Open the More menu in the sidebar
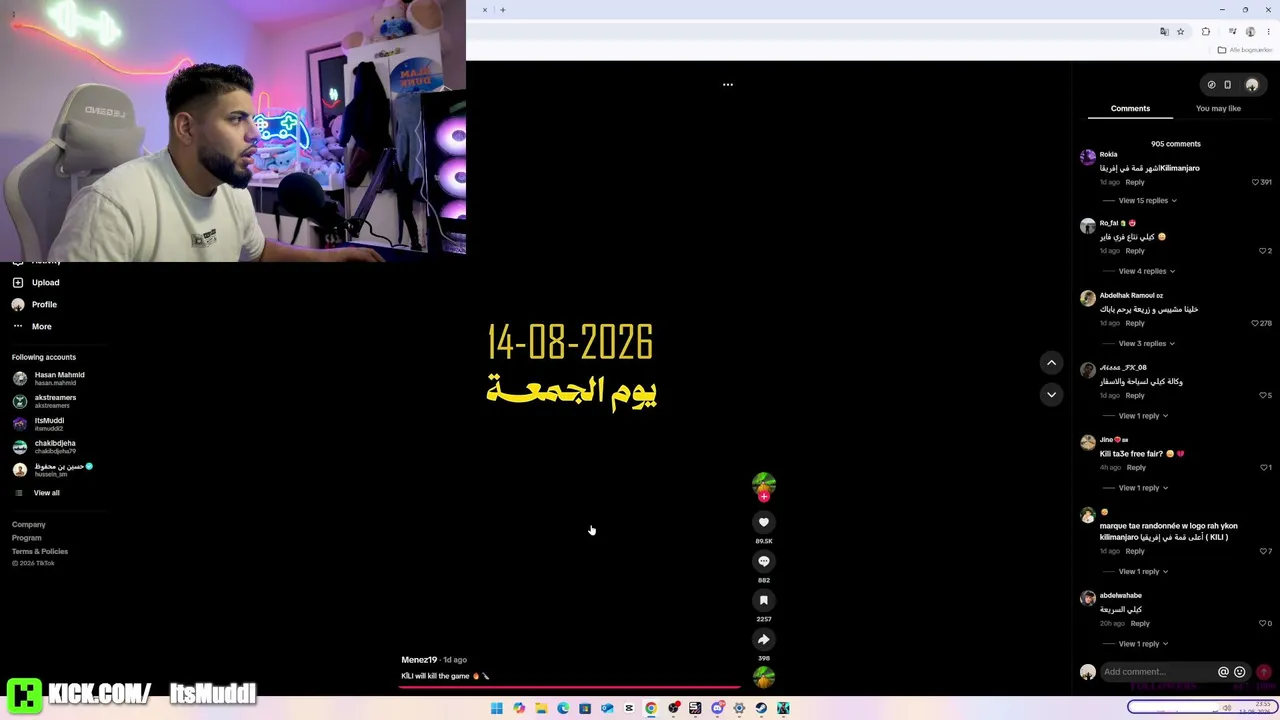This screenshot has width=1280, height=720. coord(32,327)
